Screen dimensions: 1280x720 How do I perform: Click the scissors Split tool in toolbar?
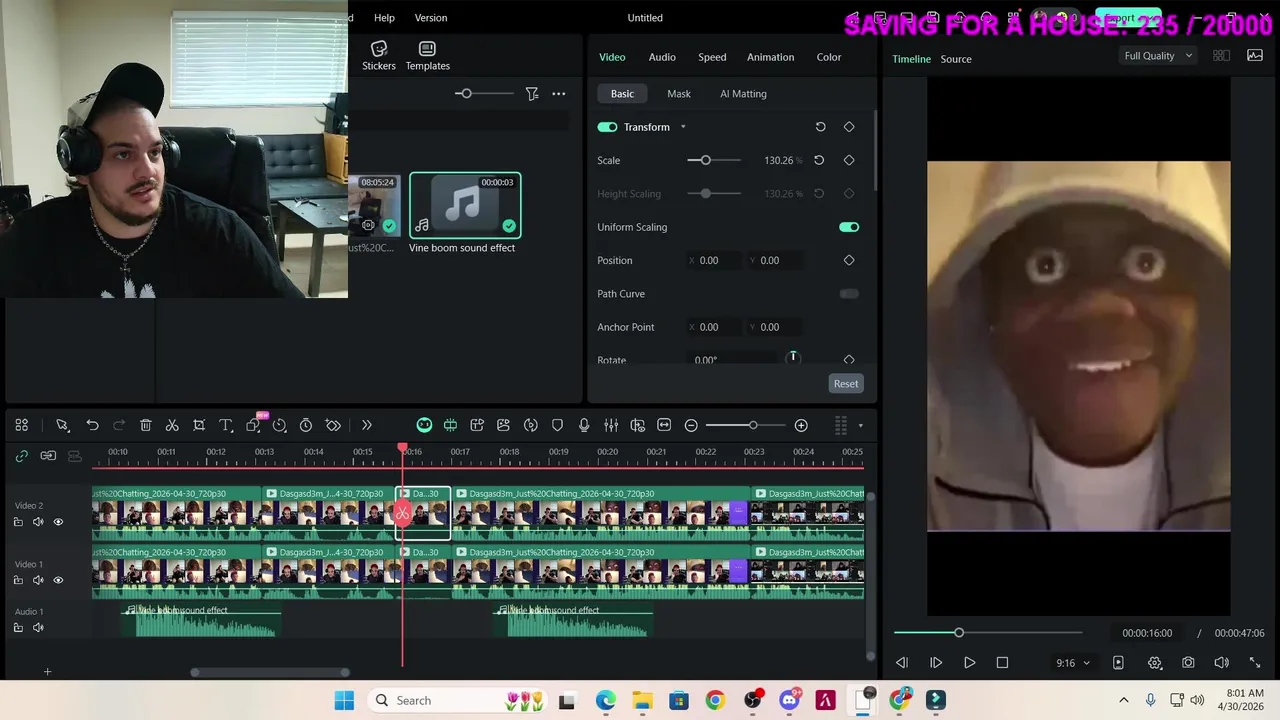pyautogui.click(x=172, y=425)
